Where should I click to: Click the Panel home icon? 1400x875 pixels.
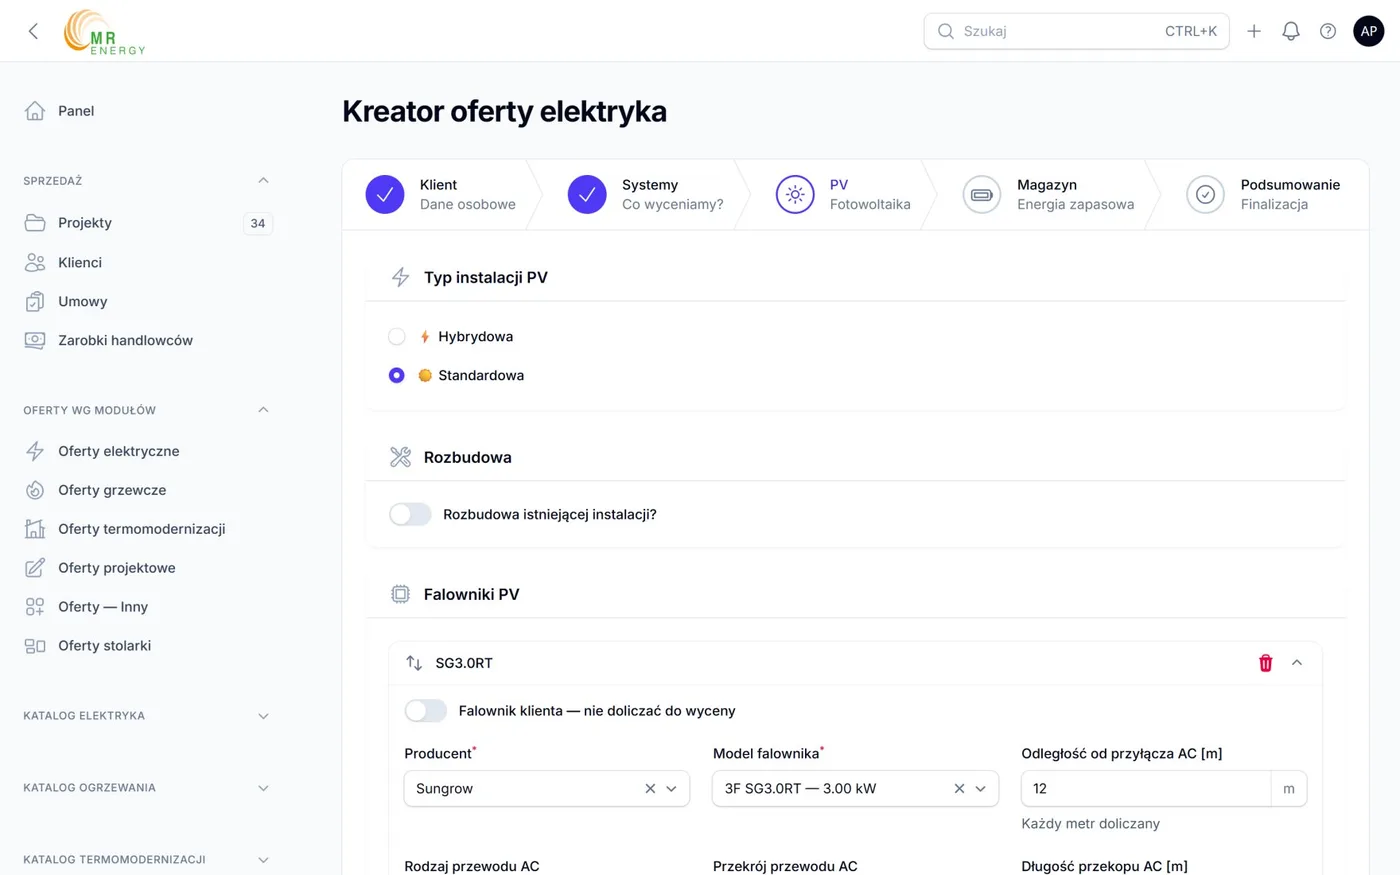35,111
